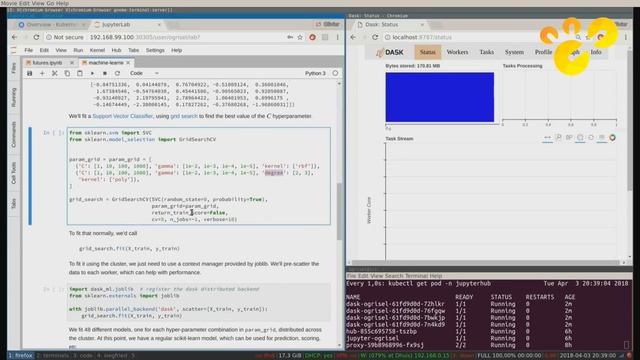Show the Commands sidebar panel
The width and height of the screenshot is (640, 360).
pos(13,134)
